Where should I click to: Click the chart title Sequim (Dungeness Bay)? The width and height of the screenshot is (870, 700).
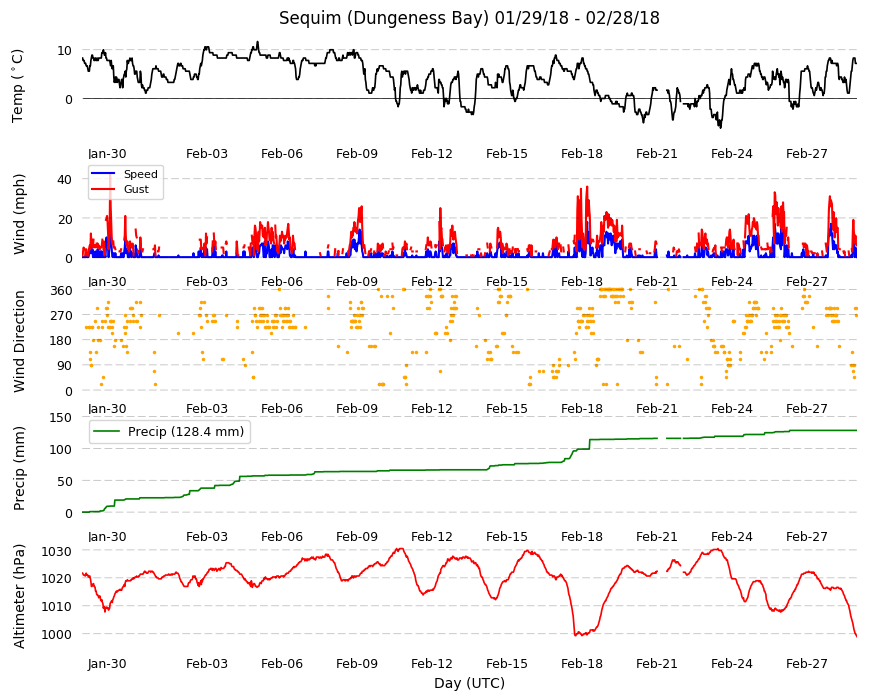point(384,18)
